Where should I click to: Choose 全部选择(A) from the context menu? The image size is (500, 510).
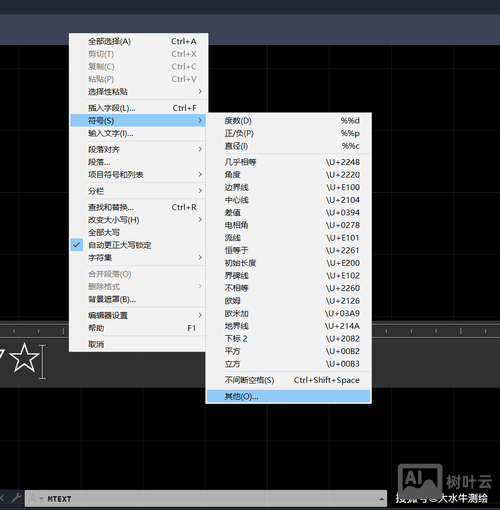138,41
